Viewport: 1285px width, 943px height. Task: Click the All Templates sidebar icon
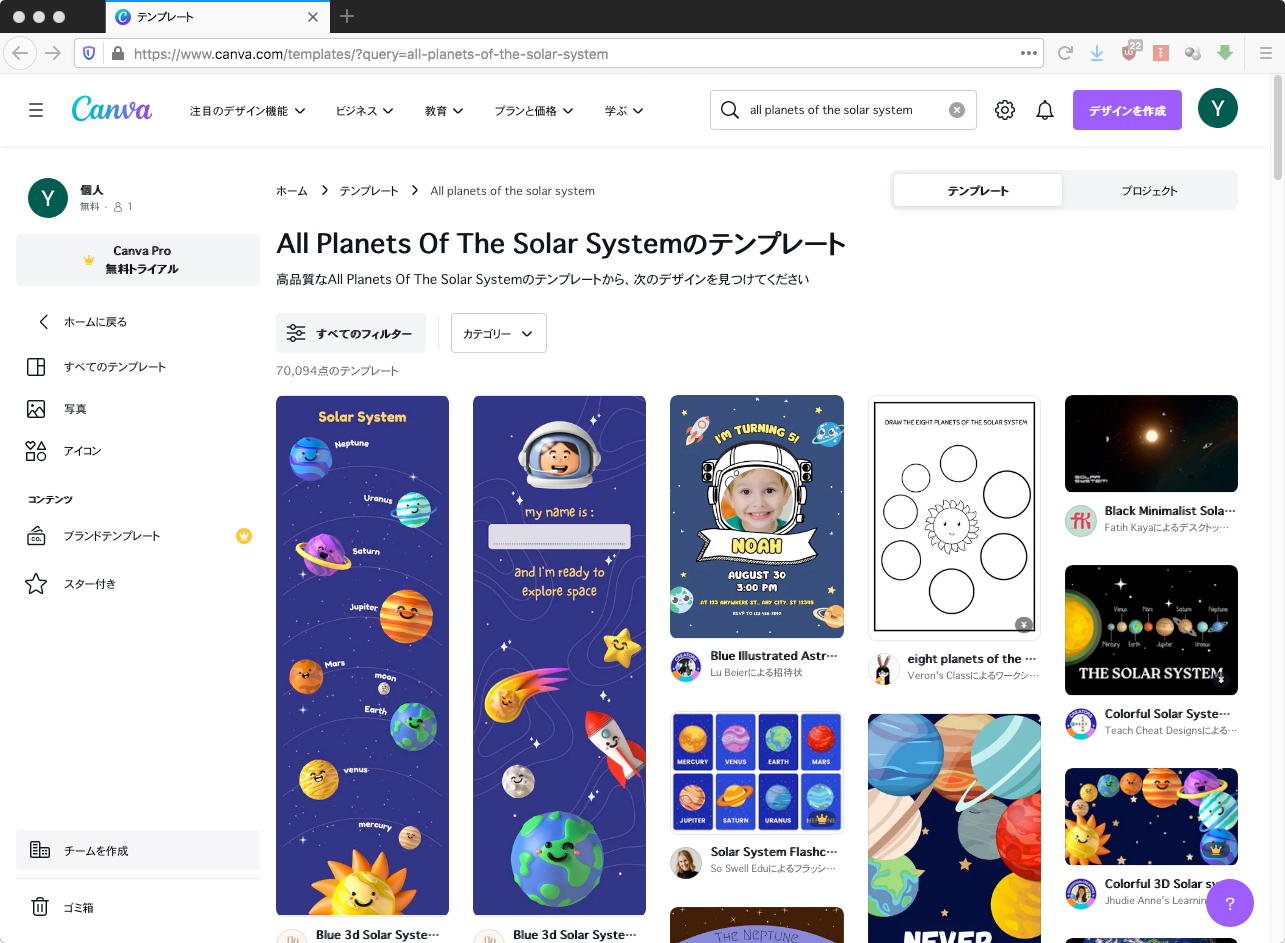coord(36,366)
